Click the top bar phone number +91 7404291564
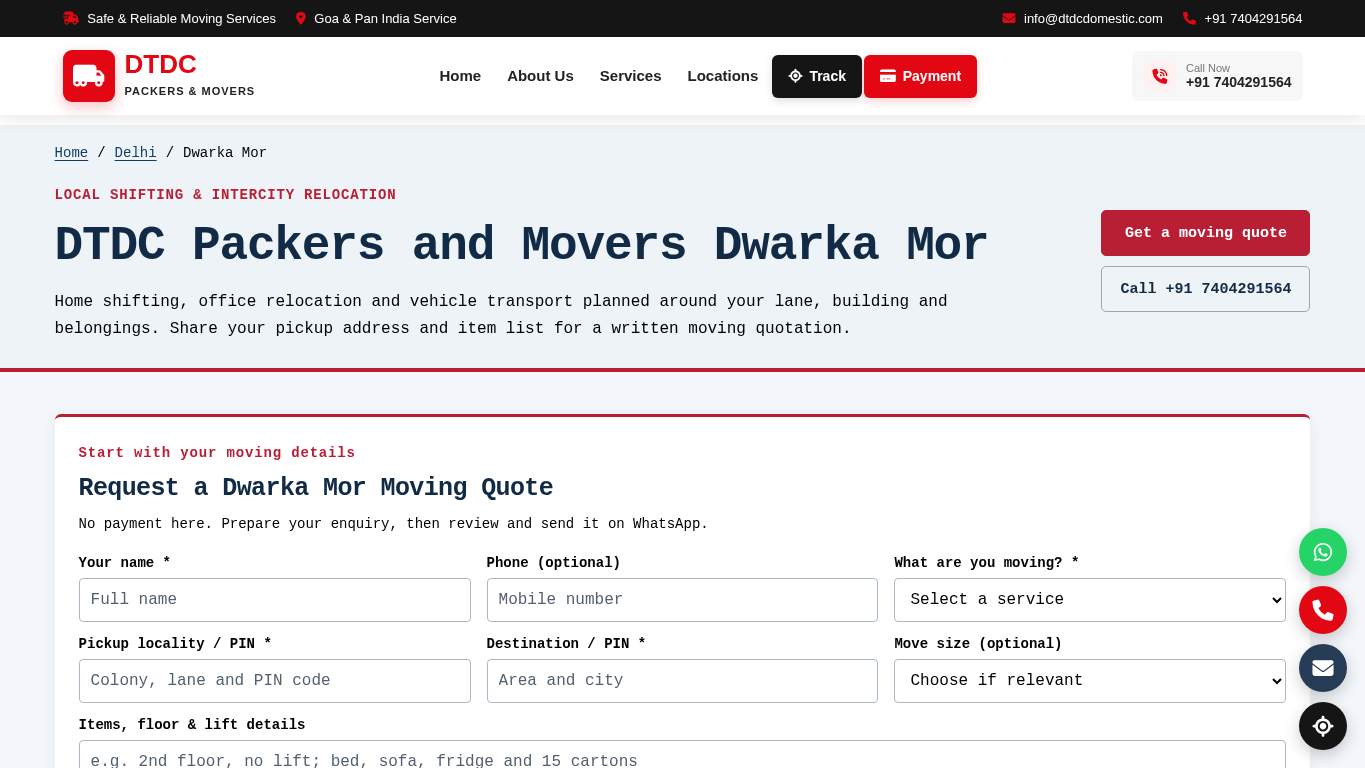 pyautogui.click(x=1253, y=18)
